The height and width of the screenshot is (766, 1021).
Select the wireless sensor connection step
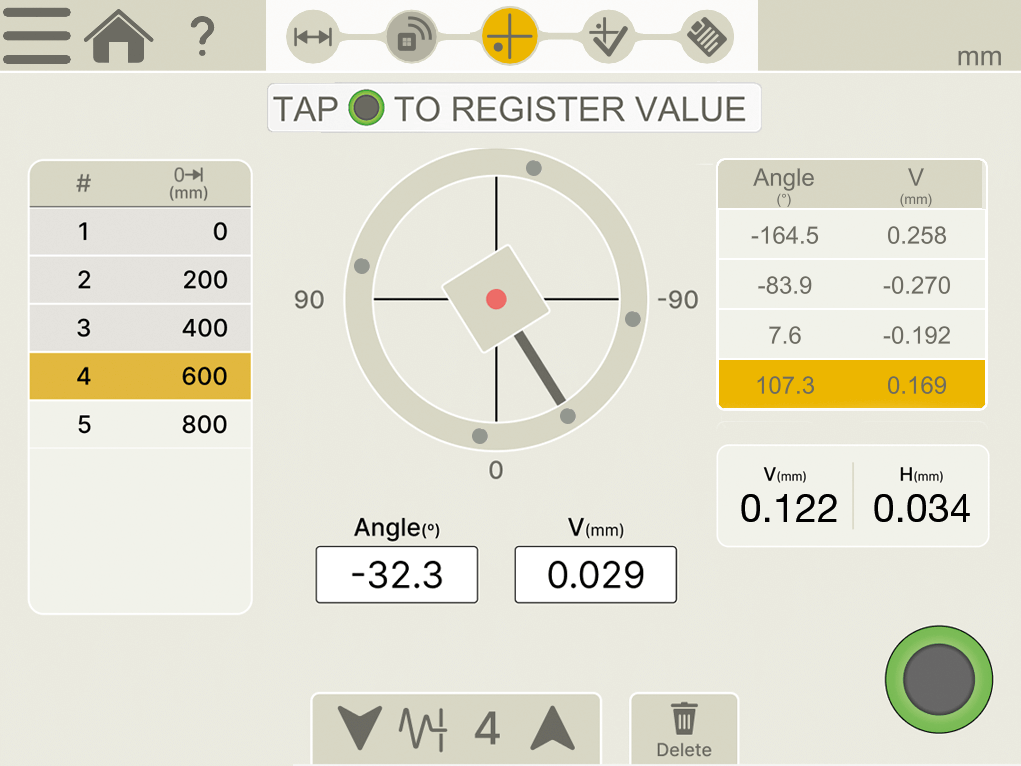(411, 37)
